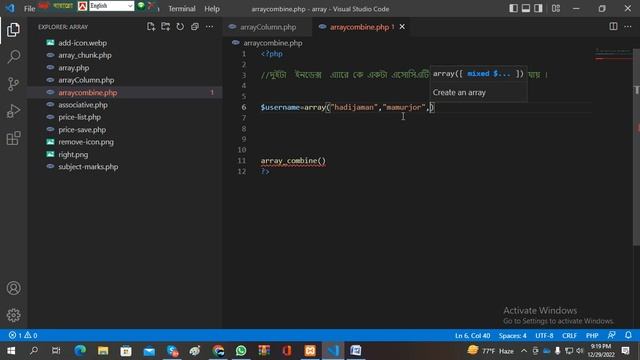Click Windows Start button
640x360 pixels.
pyautogui.click(x=11, y=351)
